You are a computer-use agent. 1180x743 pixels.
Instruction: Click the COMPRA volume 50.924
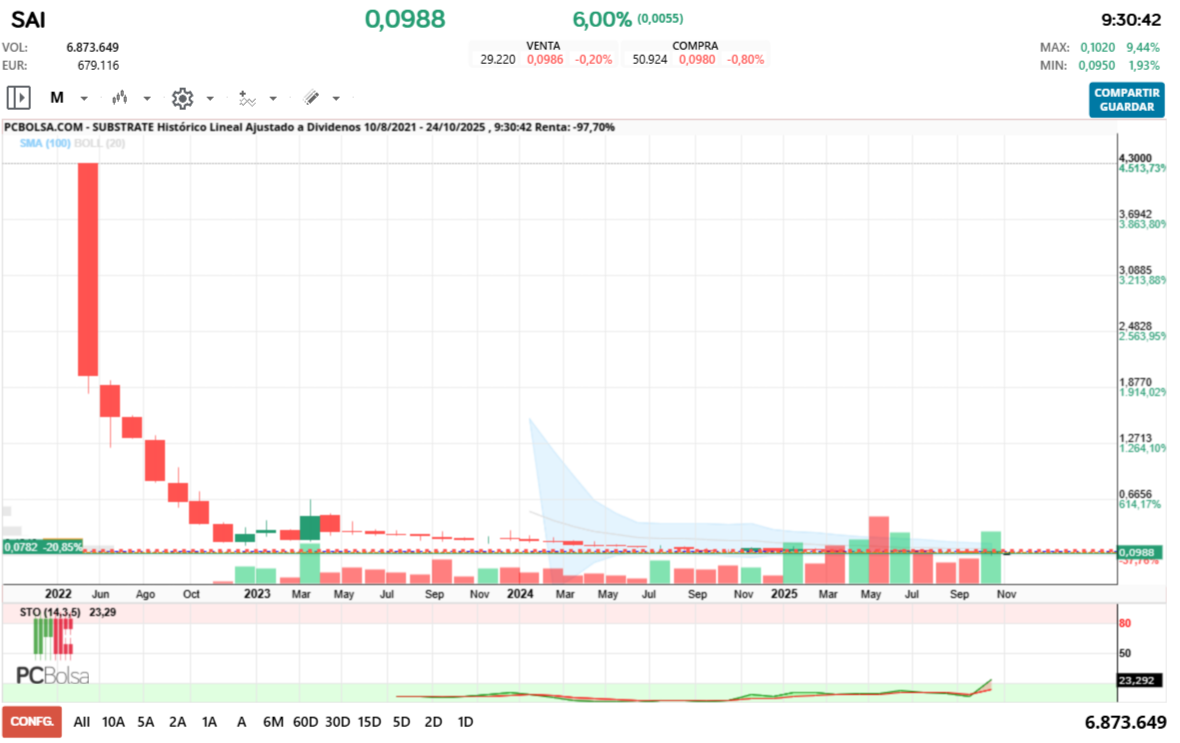pos(649,59)
